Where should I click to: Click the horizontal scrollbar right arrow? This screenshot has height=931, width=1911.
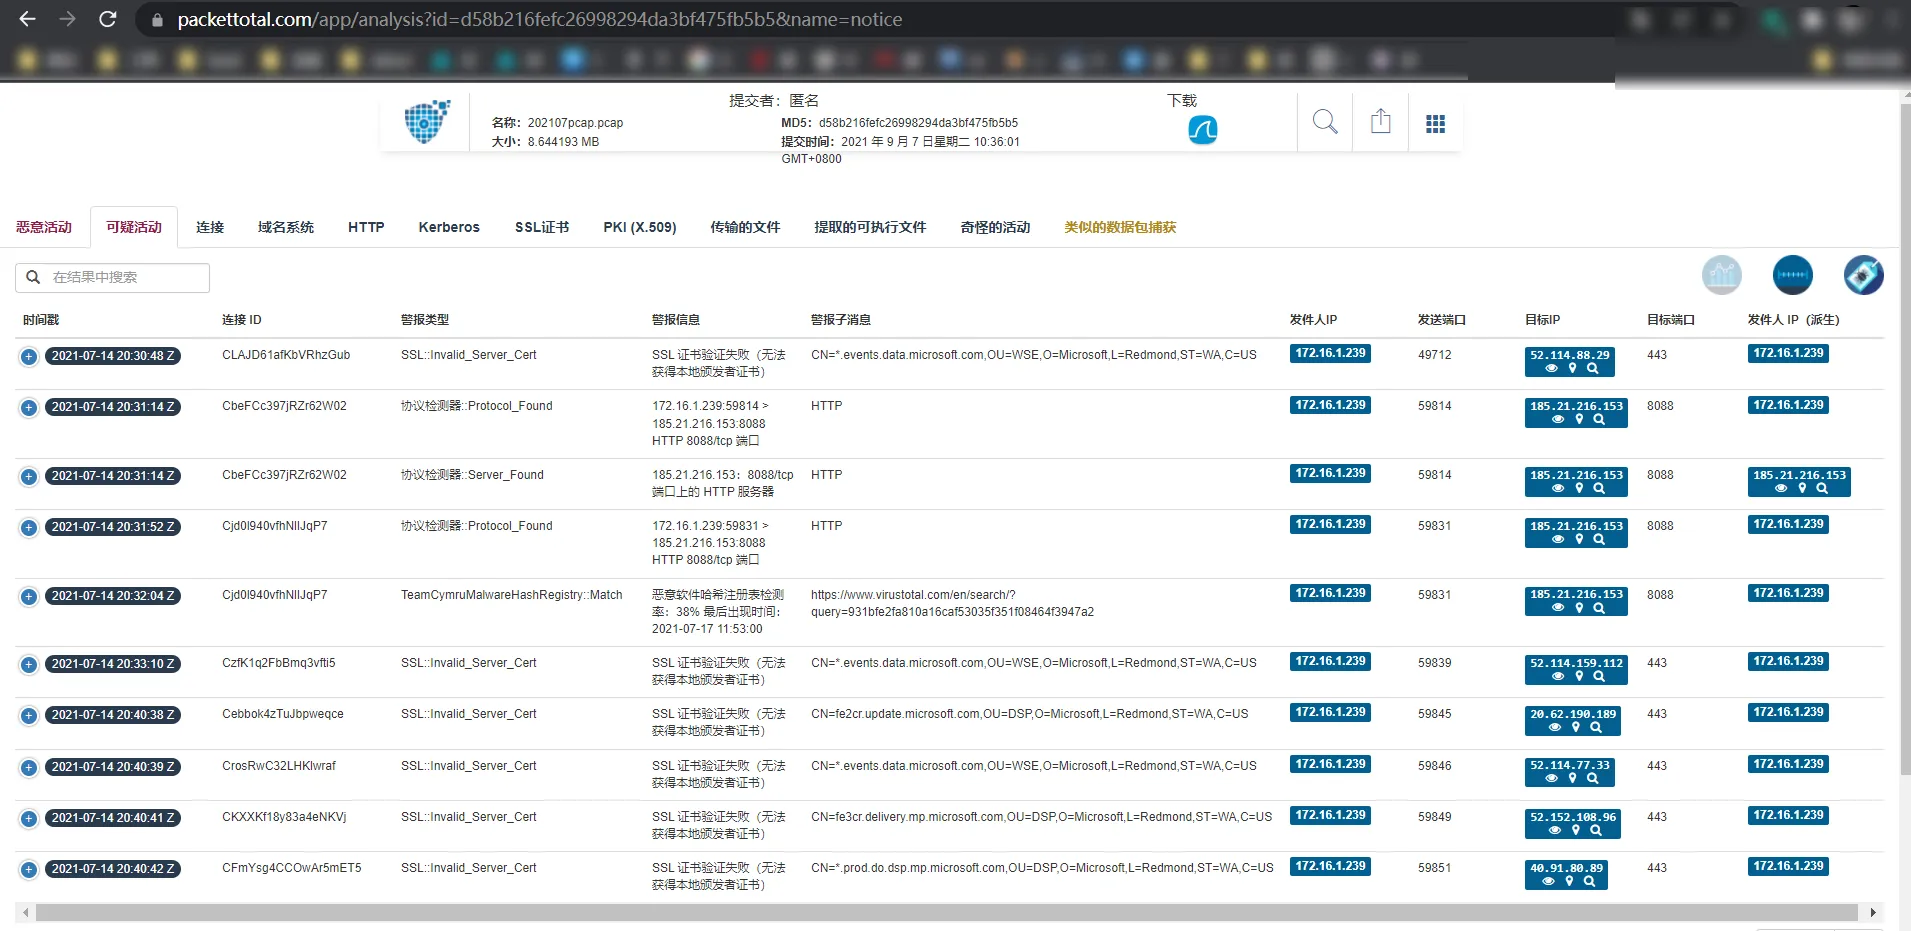(1873, 912)
